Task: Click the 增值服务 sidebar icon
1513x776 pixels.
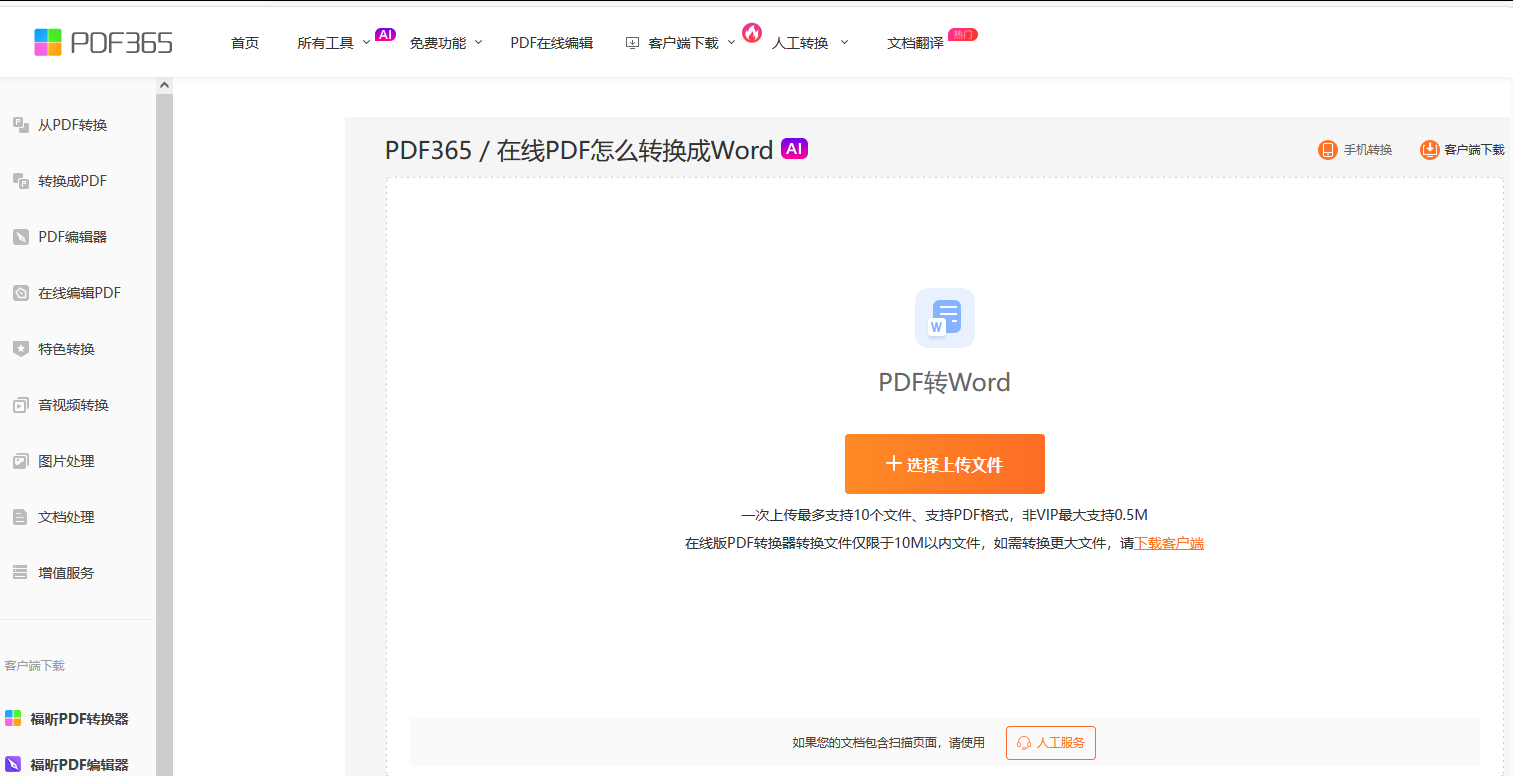Action: pyautogui.click(x=20, y=573)
